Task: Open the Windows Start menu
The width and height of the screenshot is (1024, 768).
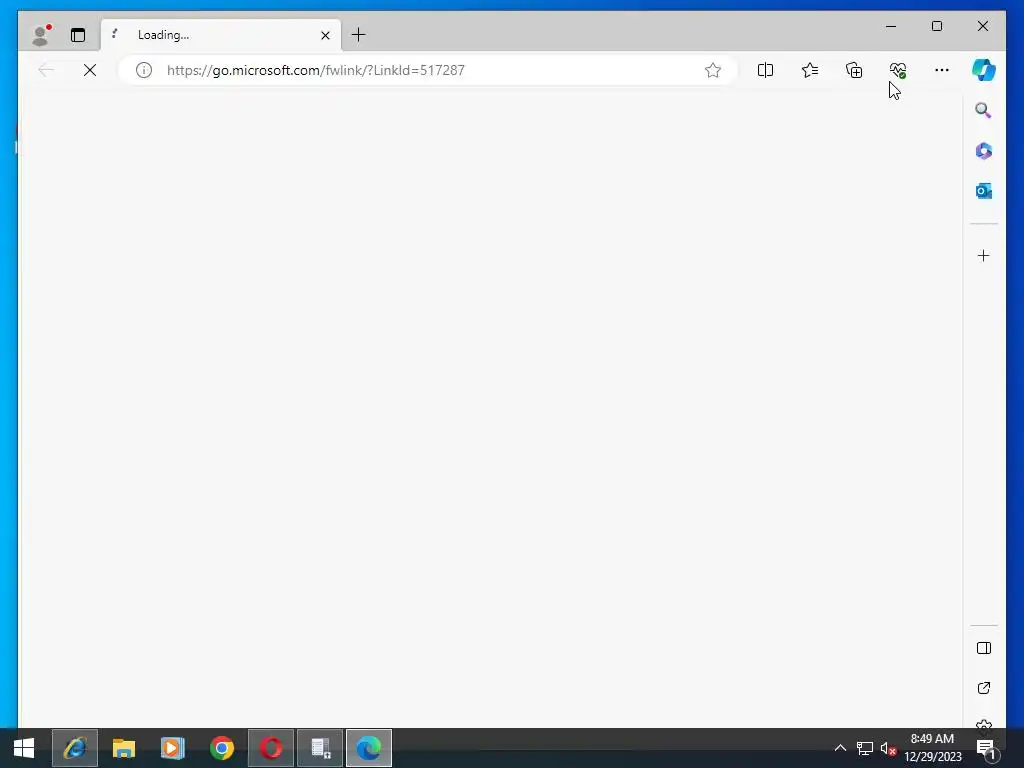Action: point(24,748)
